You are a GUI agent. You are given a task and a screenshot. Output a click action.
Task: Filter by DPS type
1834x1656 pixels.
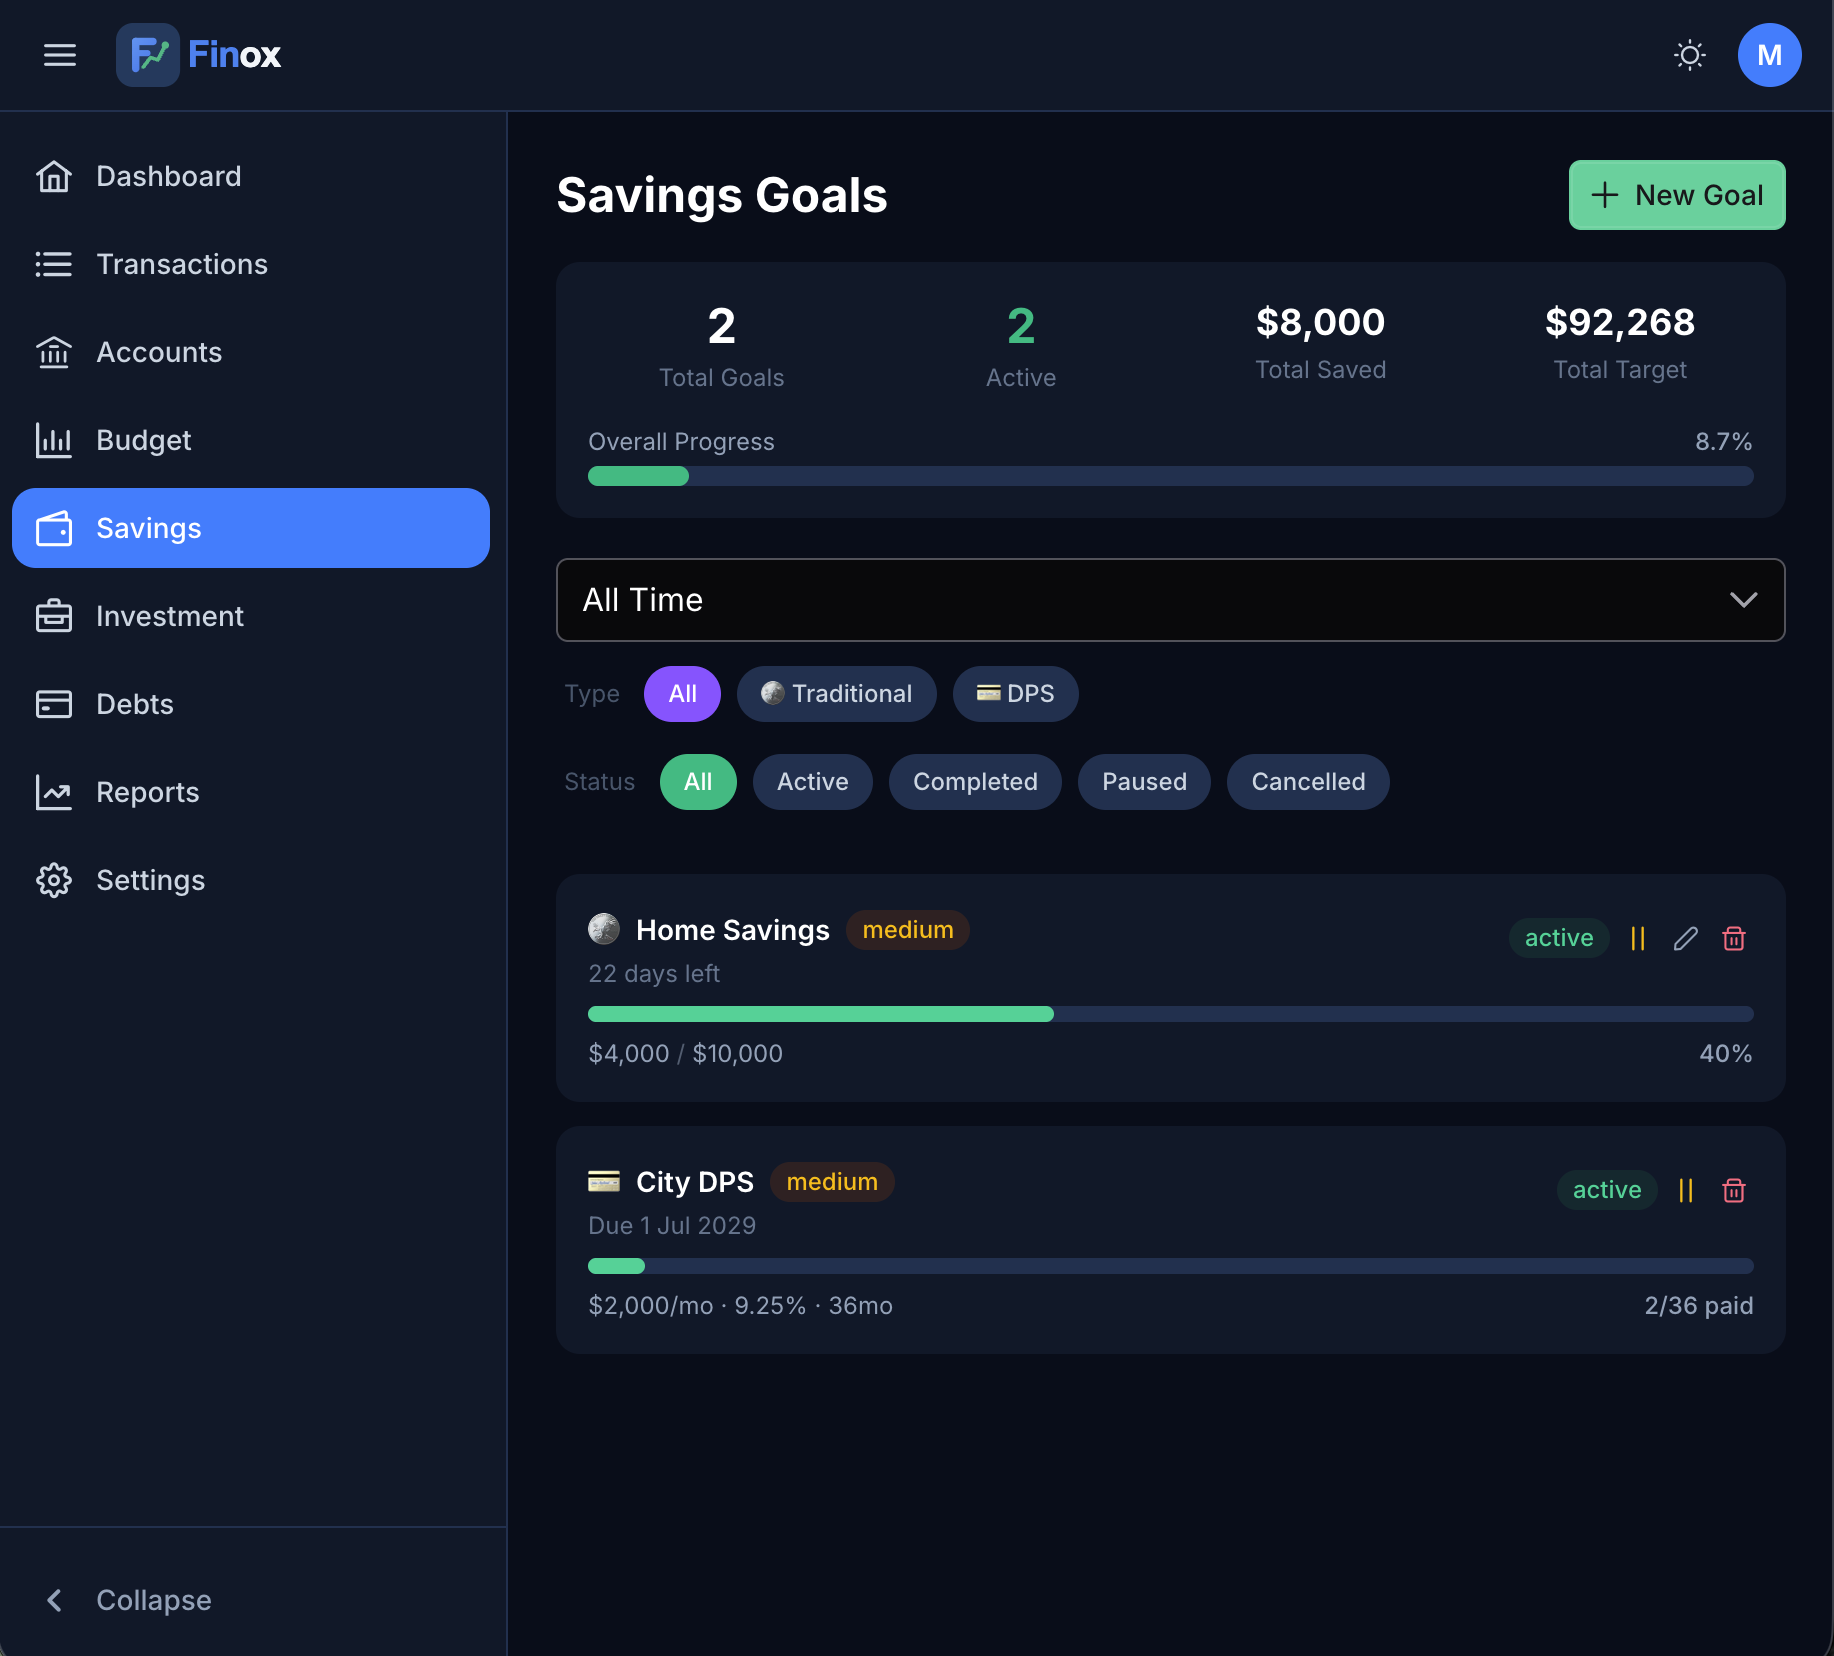[x=1015, y=694]
